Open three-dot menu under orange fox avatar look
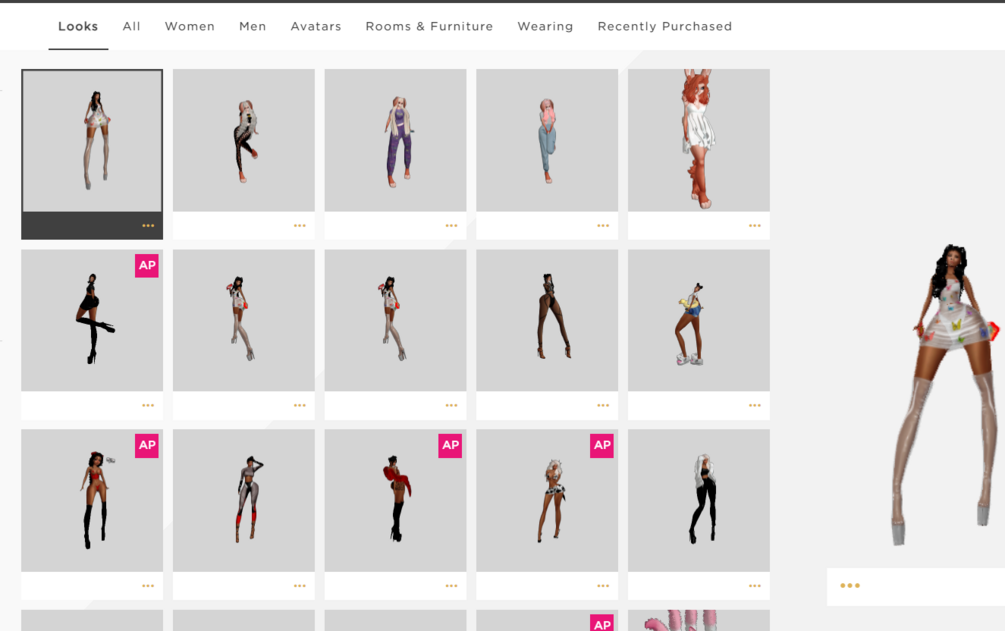The height and width of the screenshot is (631, 1005). tap(755, 226)
